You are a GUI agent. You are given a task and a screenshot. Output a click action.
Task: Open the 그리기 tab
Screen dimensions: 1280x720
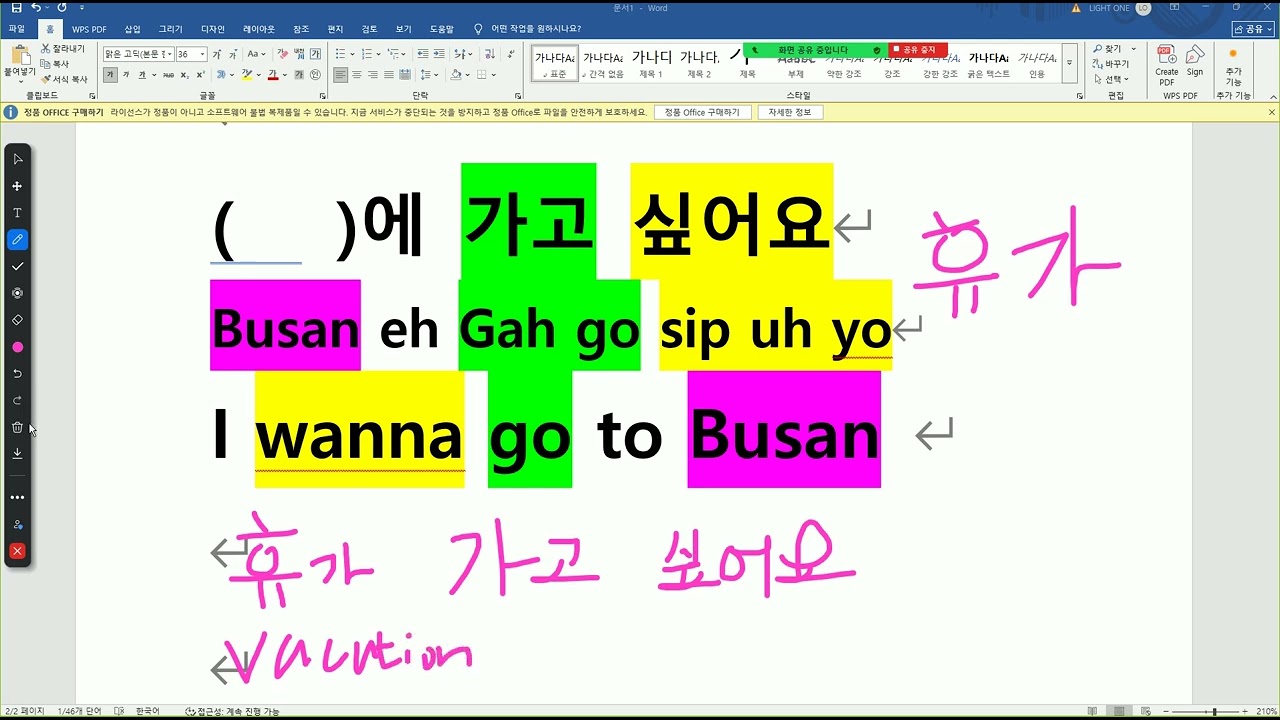click(170, 29)
